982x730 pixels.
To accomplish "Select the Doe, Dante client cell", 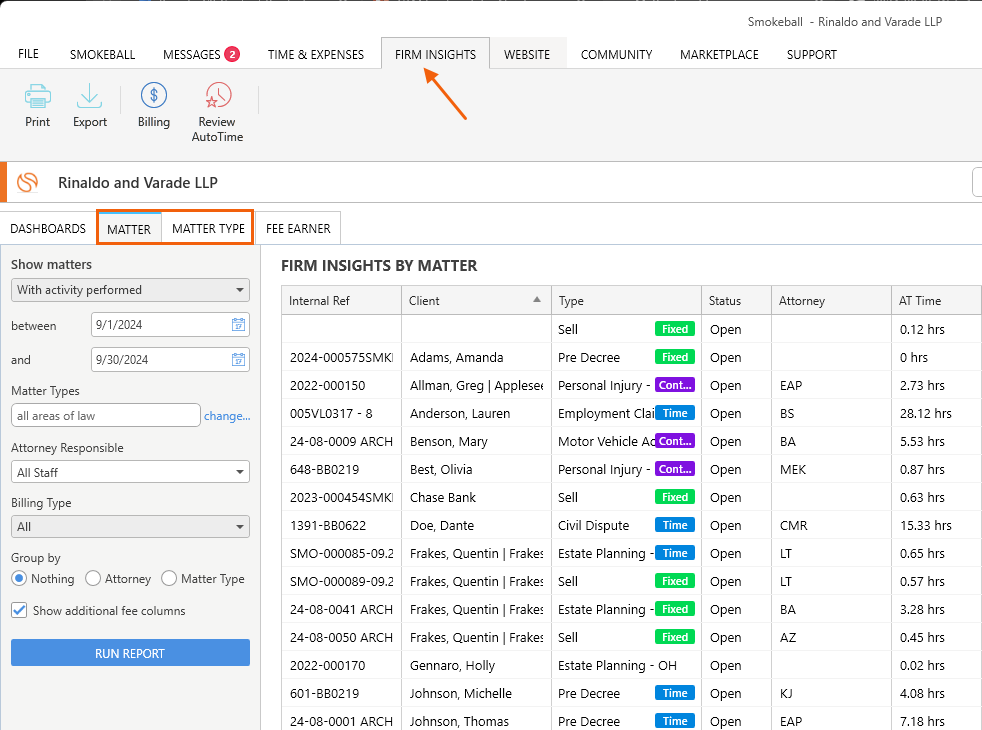I will point(476,525).
